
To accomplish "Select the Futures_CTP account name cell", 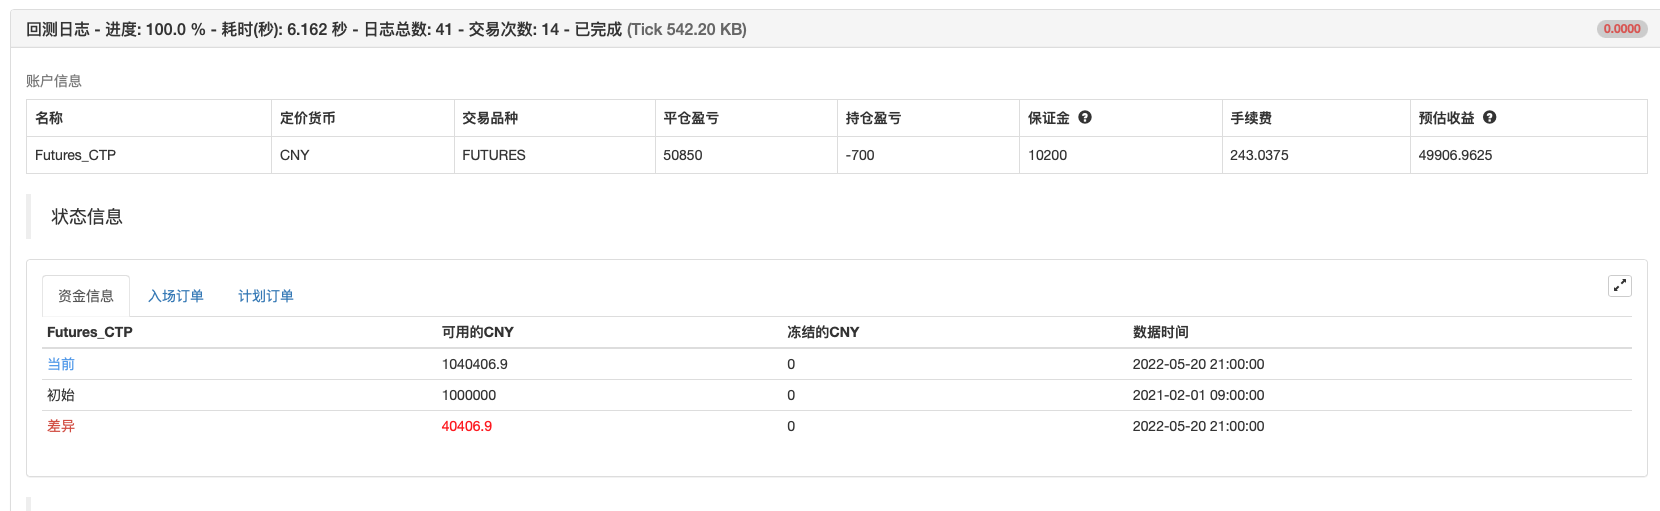I will 149,155.
